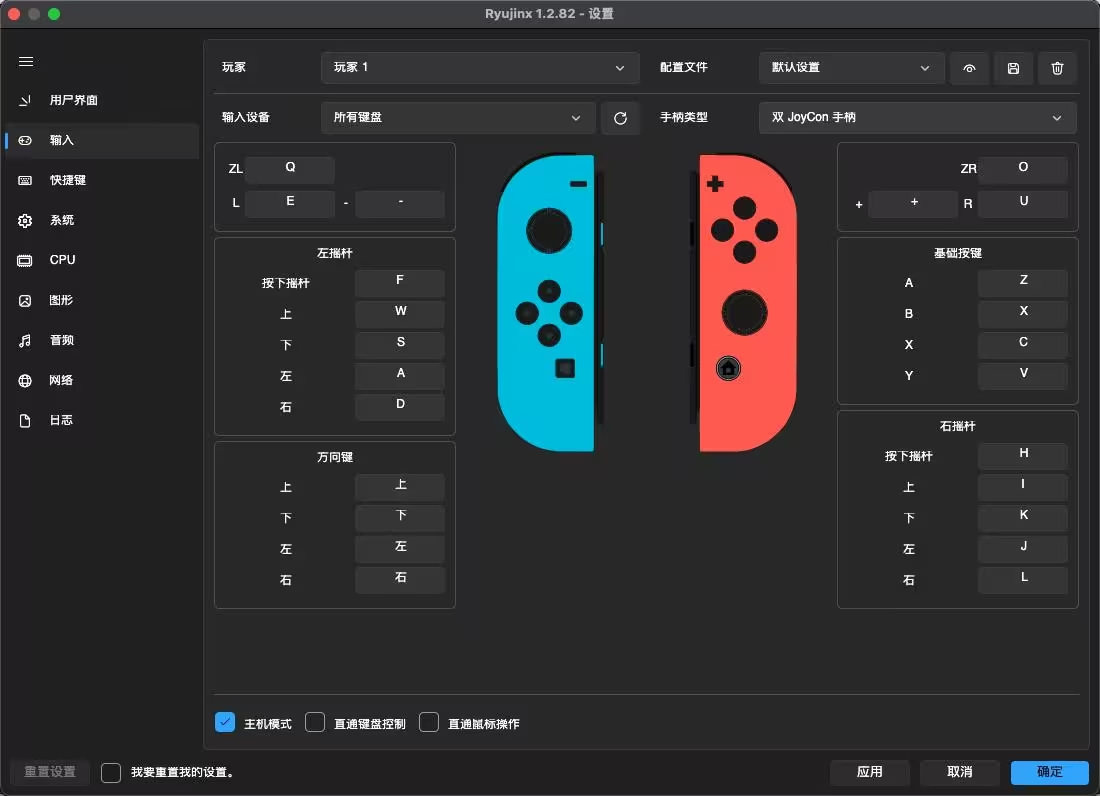Open the 音频 (Audio) settings section
1100x796 pixels.
60,340
